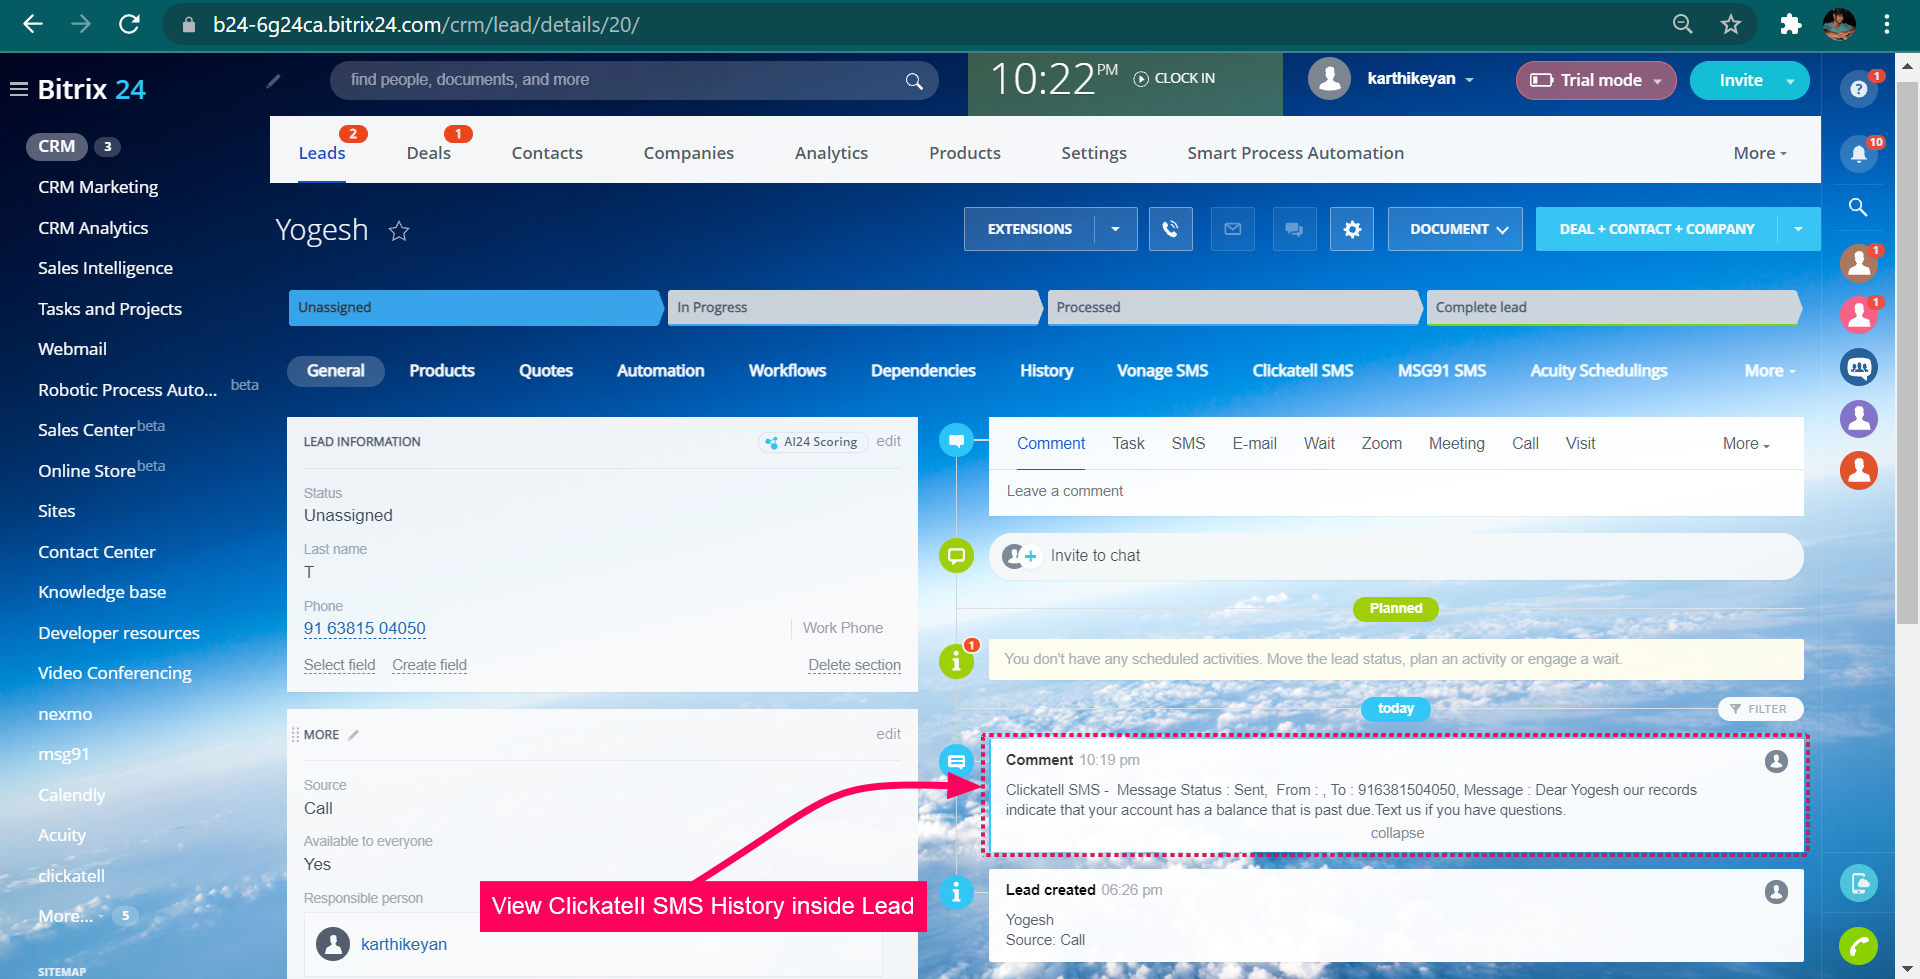The image size is (1920, 979).
Task: Start a call using the phone icon
Action: [x=1170, y=229]
